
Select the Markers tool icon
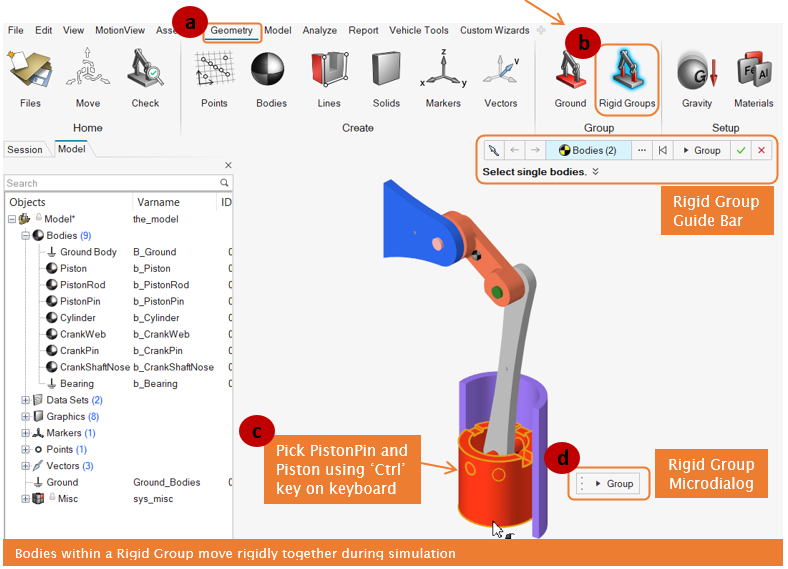tap(443, 73)
